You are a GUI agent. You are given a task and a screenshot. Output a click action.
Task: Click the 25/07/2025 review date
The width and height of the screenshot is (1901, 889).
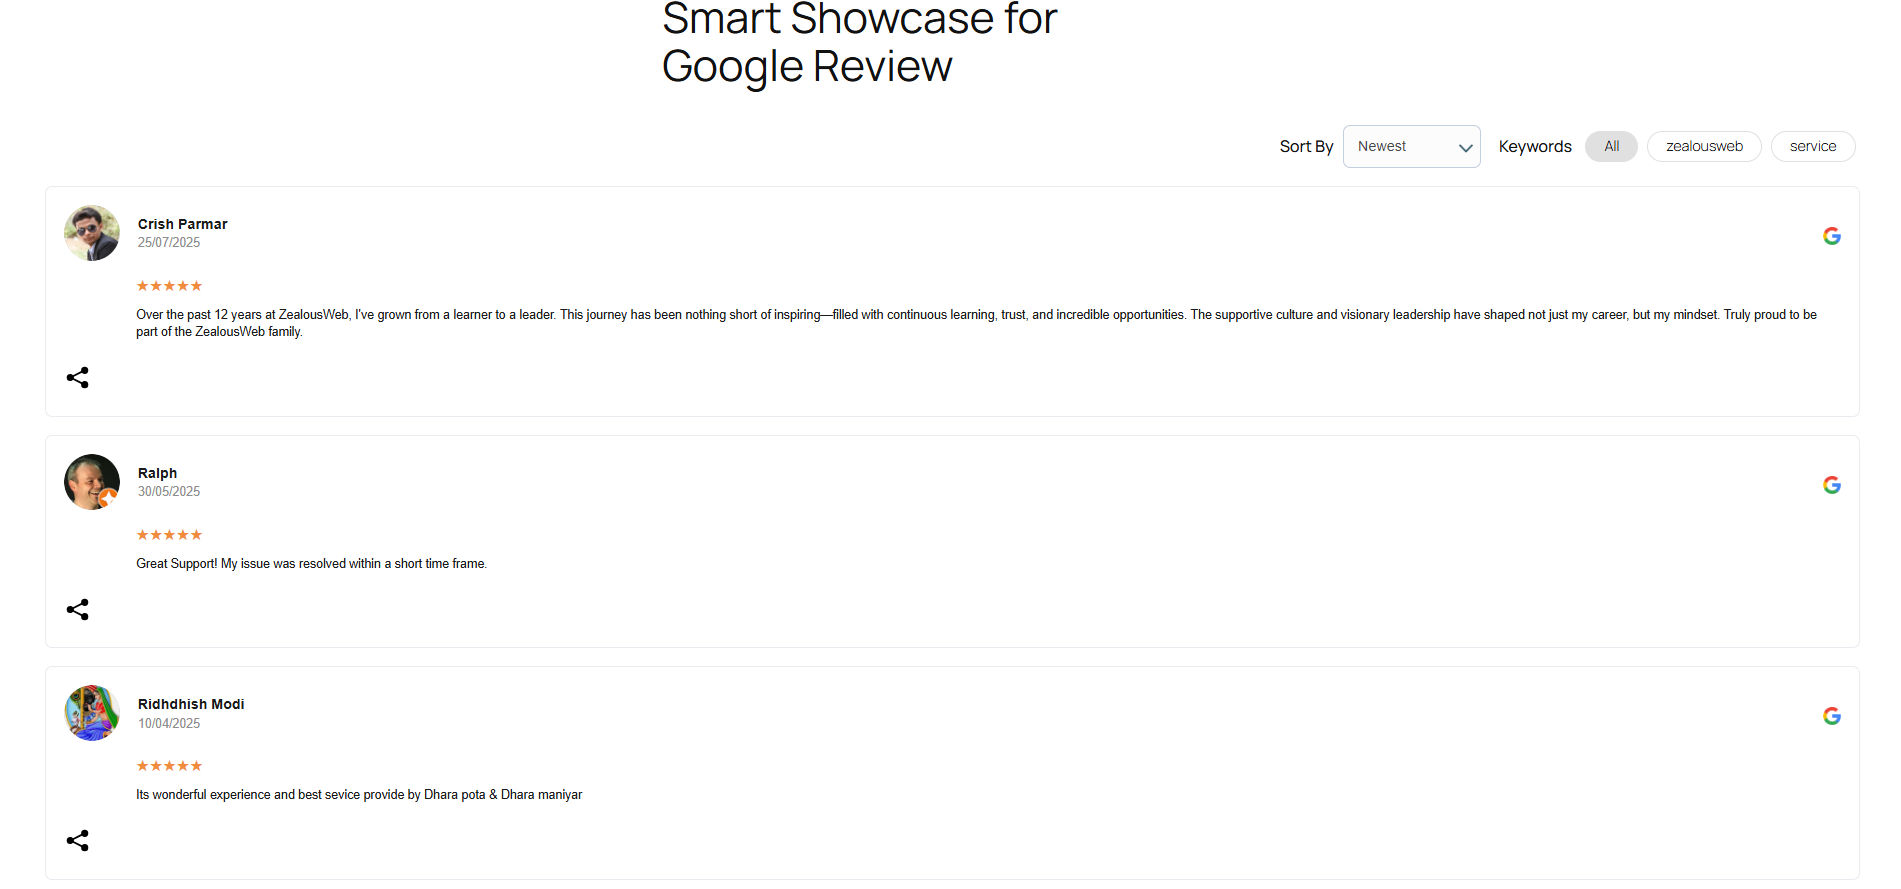pos(169,243)
